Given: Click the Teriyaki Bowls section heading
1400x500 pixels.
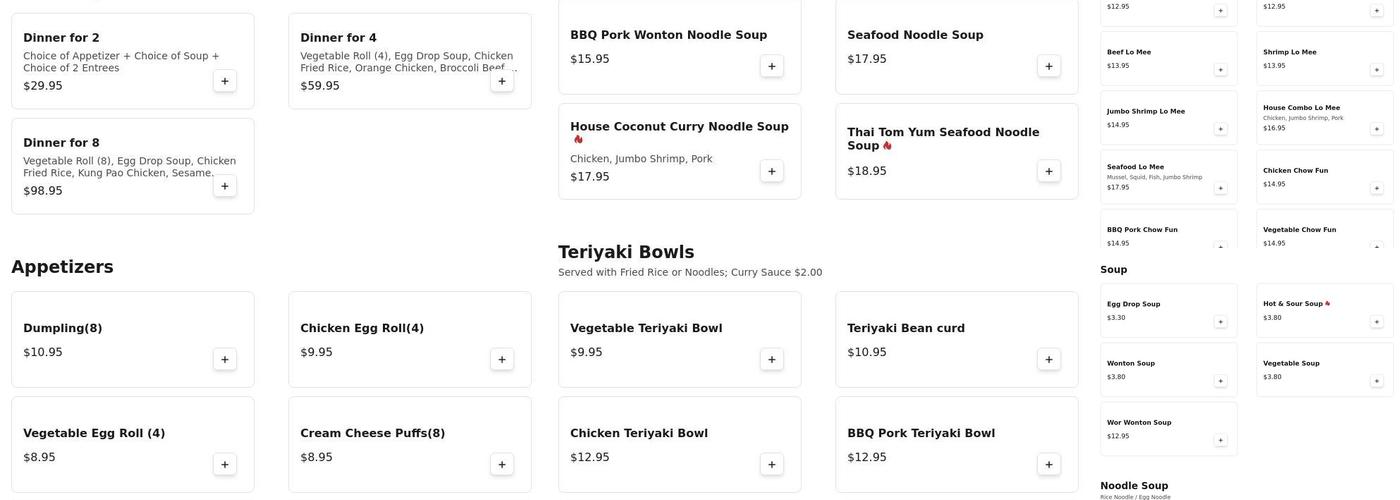Looking at the screenshot, I should (626, 252).
